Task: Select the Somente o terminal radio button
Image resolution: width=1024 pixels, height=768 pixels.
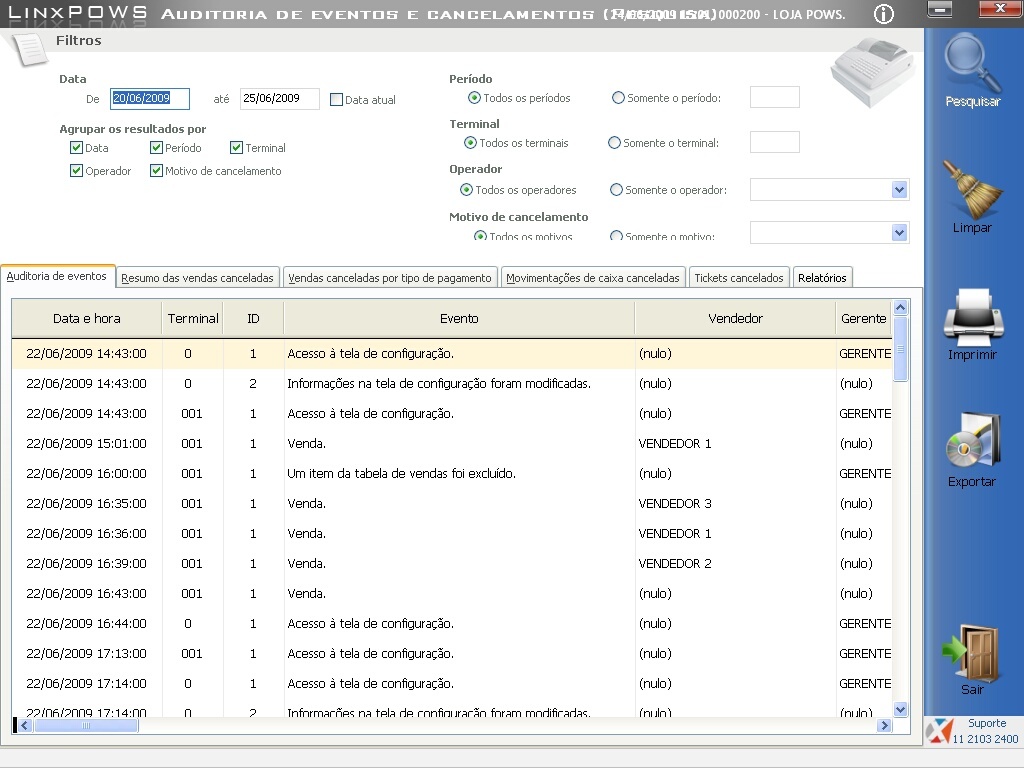Action: point(614,143)
